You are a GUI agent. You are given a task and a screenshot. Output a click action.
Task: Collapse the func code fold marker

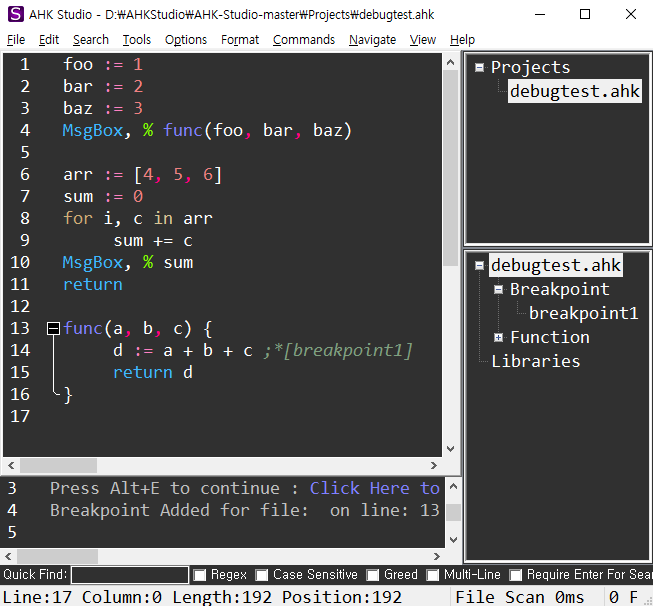[52, 328]
